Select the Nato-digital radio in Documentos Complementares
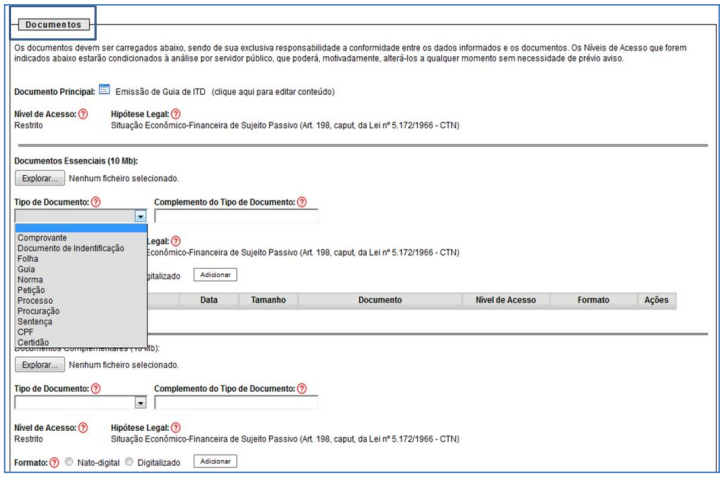 [70, 462]
